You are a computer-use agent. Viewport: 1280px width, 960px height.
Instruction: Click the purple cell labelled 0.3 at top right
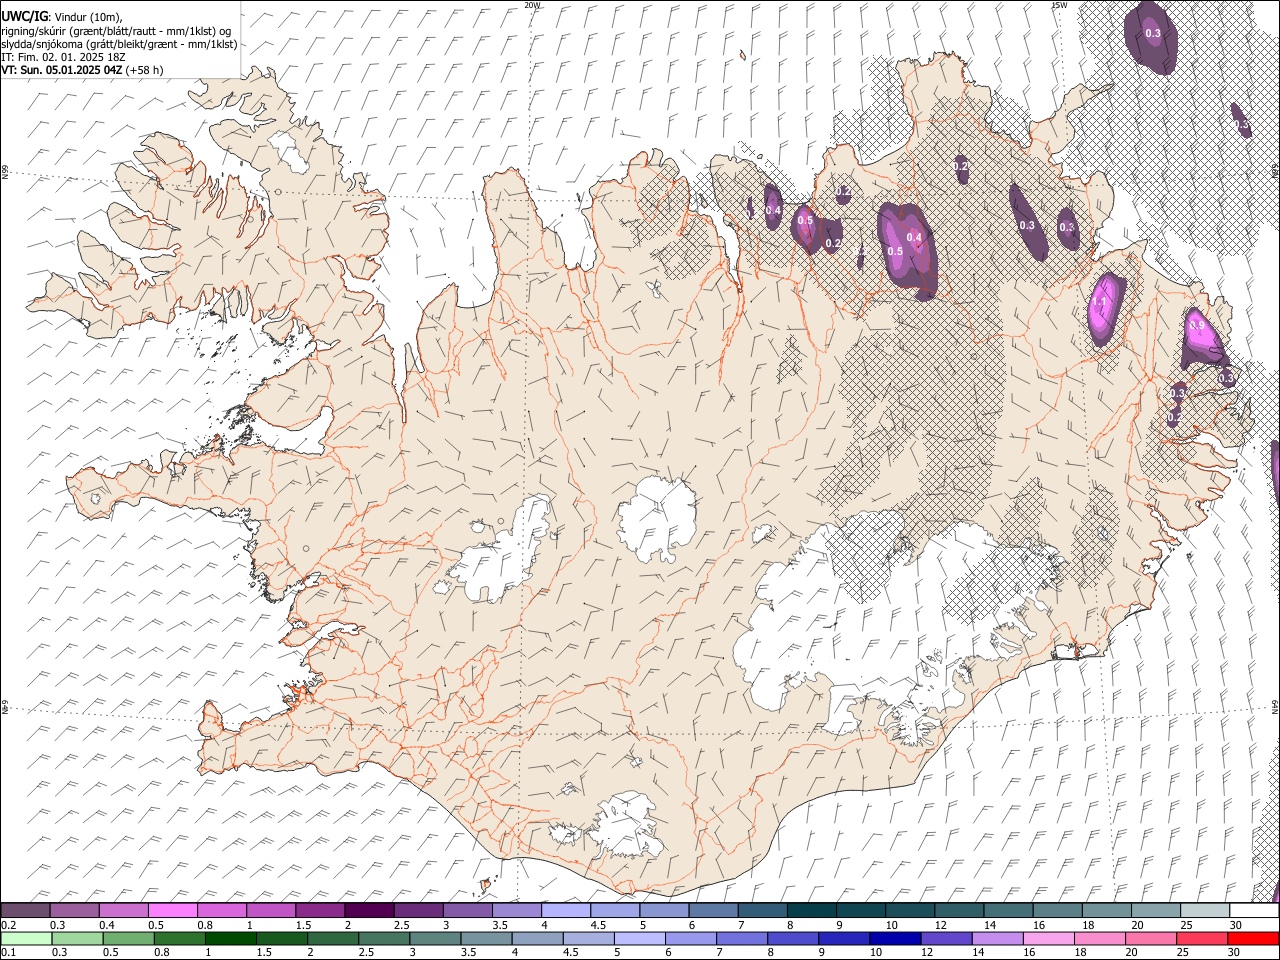coord(1151,36)
